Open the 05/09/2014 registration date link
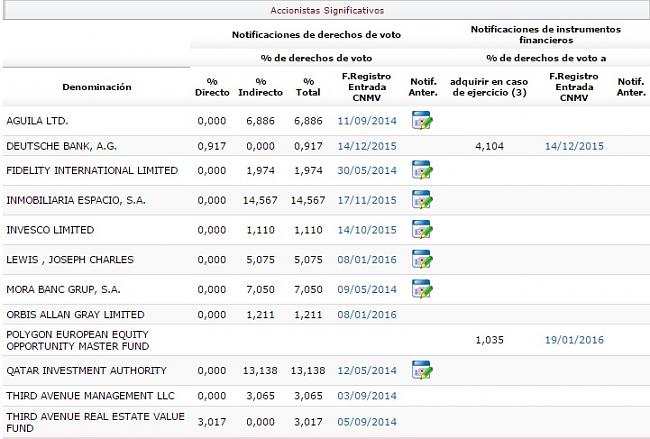The height and width of the screenshot is (439, 650). (367, 422)
